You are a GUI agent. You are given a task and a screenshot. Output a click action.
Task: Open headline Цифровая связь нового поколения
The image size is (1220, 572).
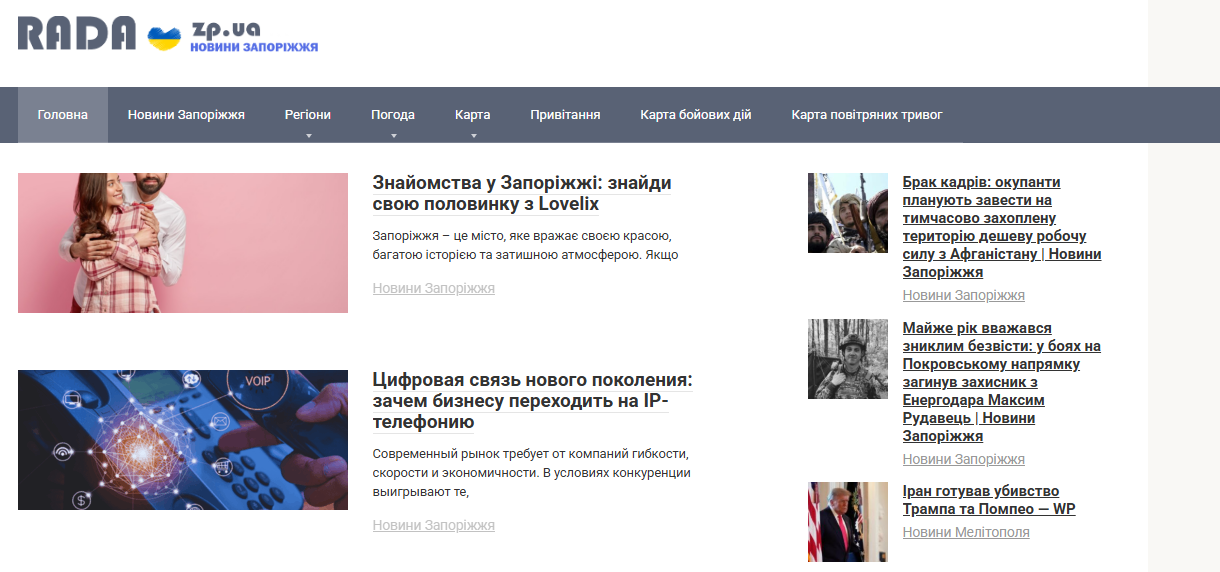[532, 401]
